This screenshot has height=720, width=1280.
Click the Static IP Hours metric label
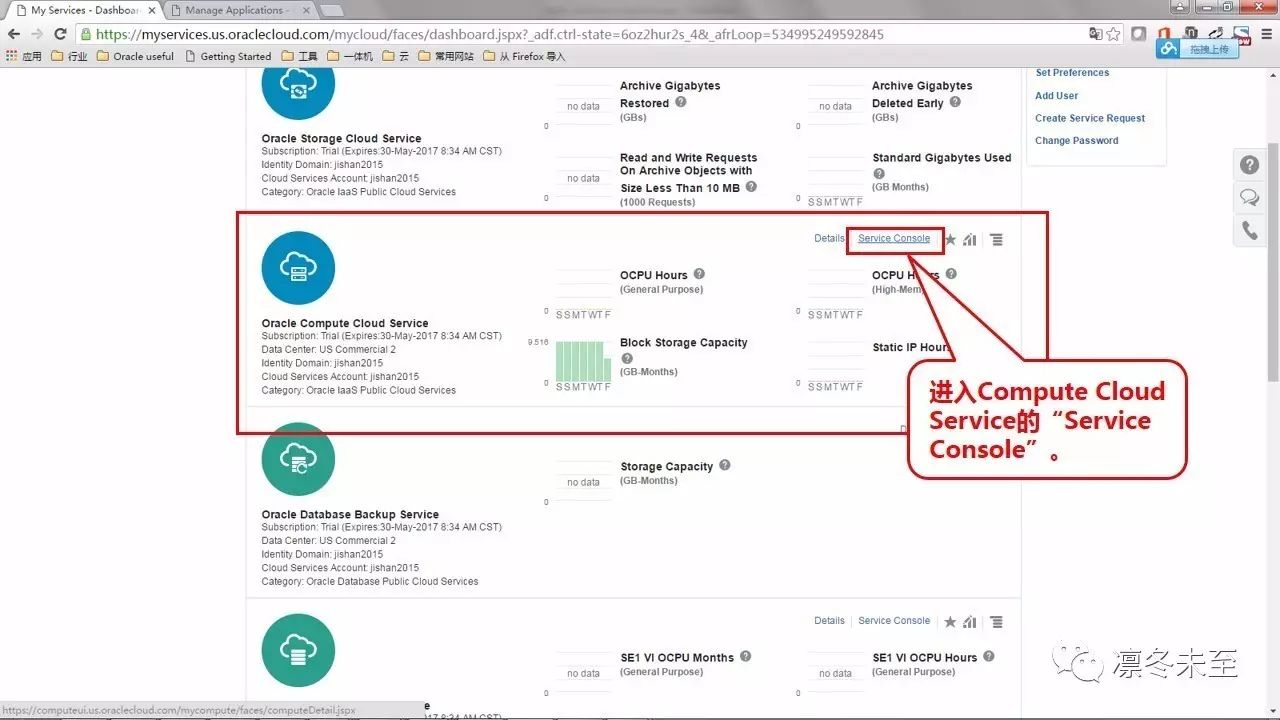pyautogui.click(x=909, y=348)
